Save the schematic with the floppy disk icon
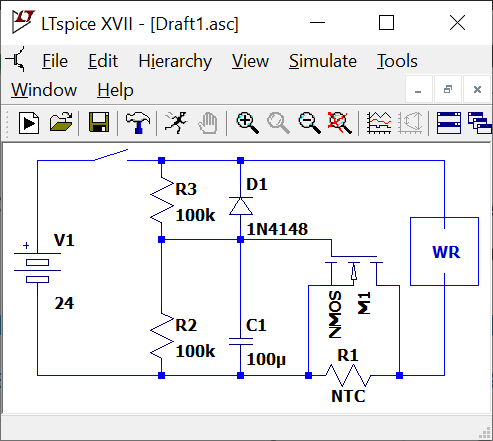 pos(99,123)
